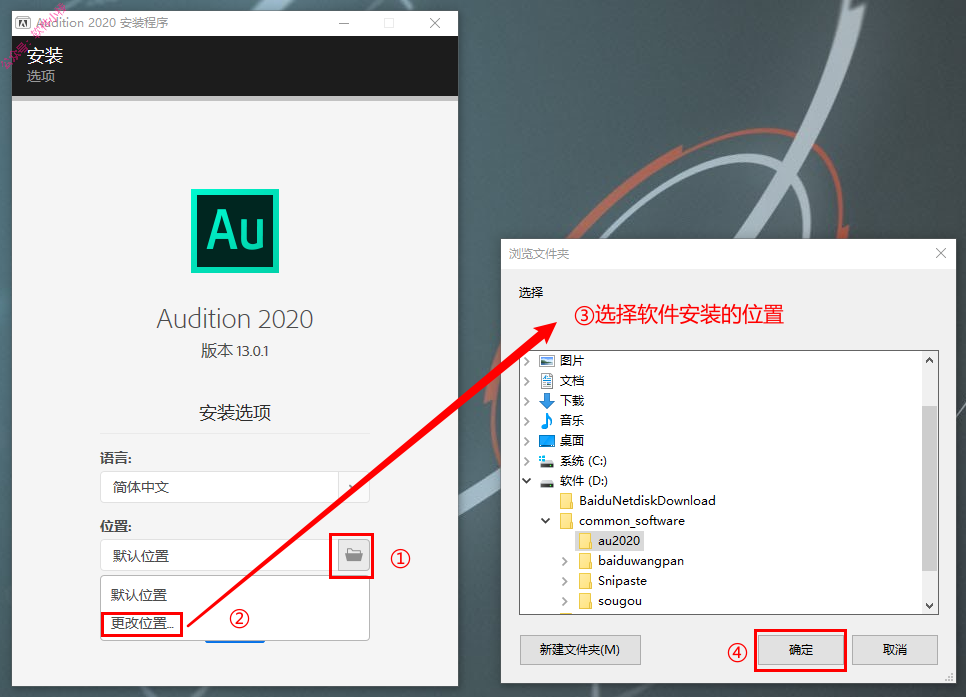Expand the sougou folder node

pyautogui.click(x=565, y=601)
